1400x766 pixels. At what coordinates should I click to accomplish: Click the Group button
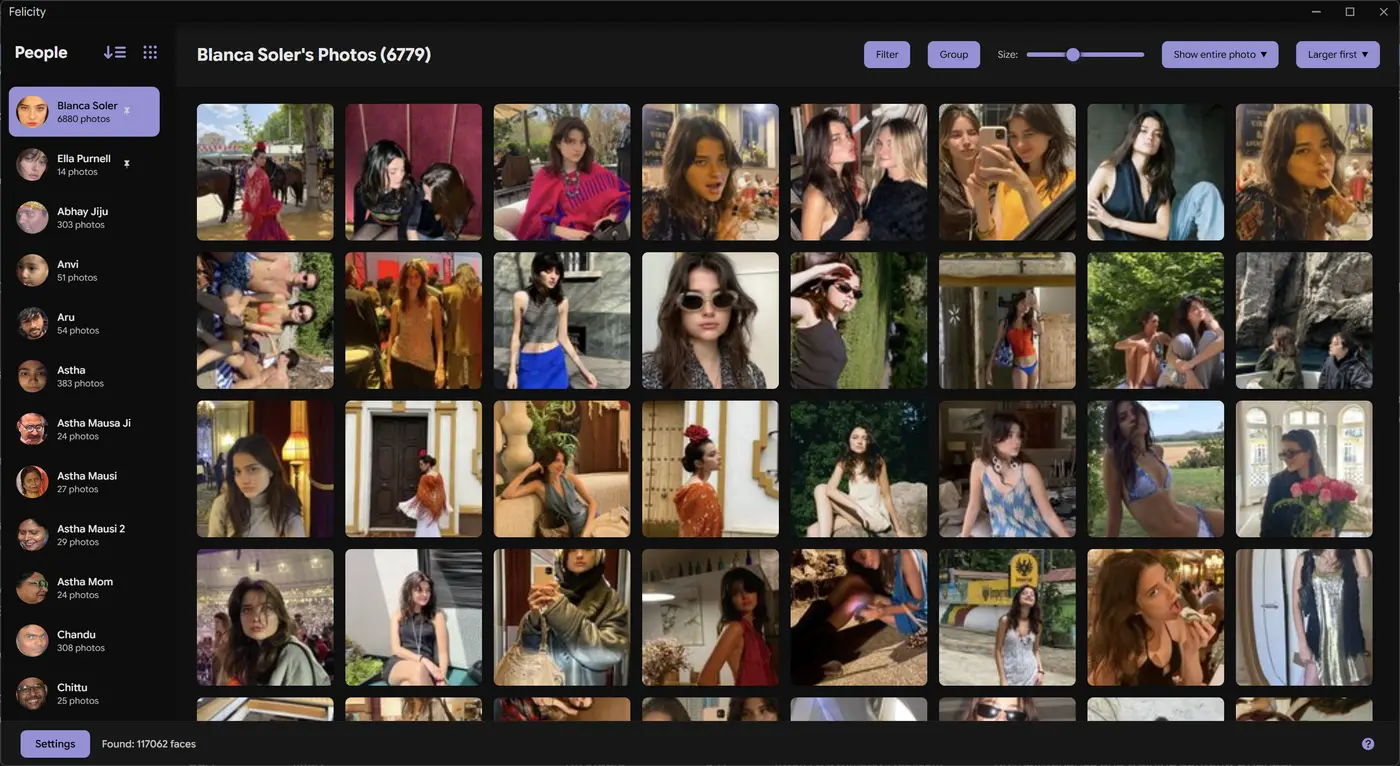point(953,54)
